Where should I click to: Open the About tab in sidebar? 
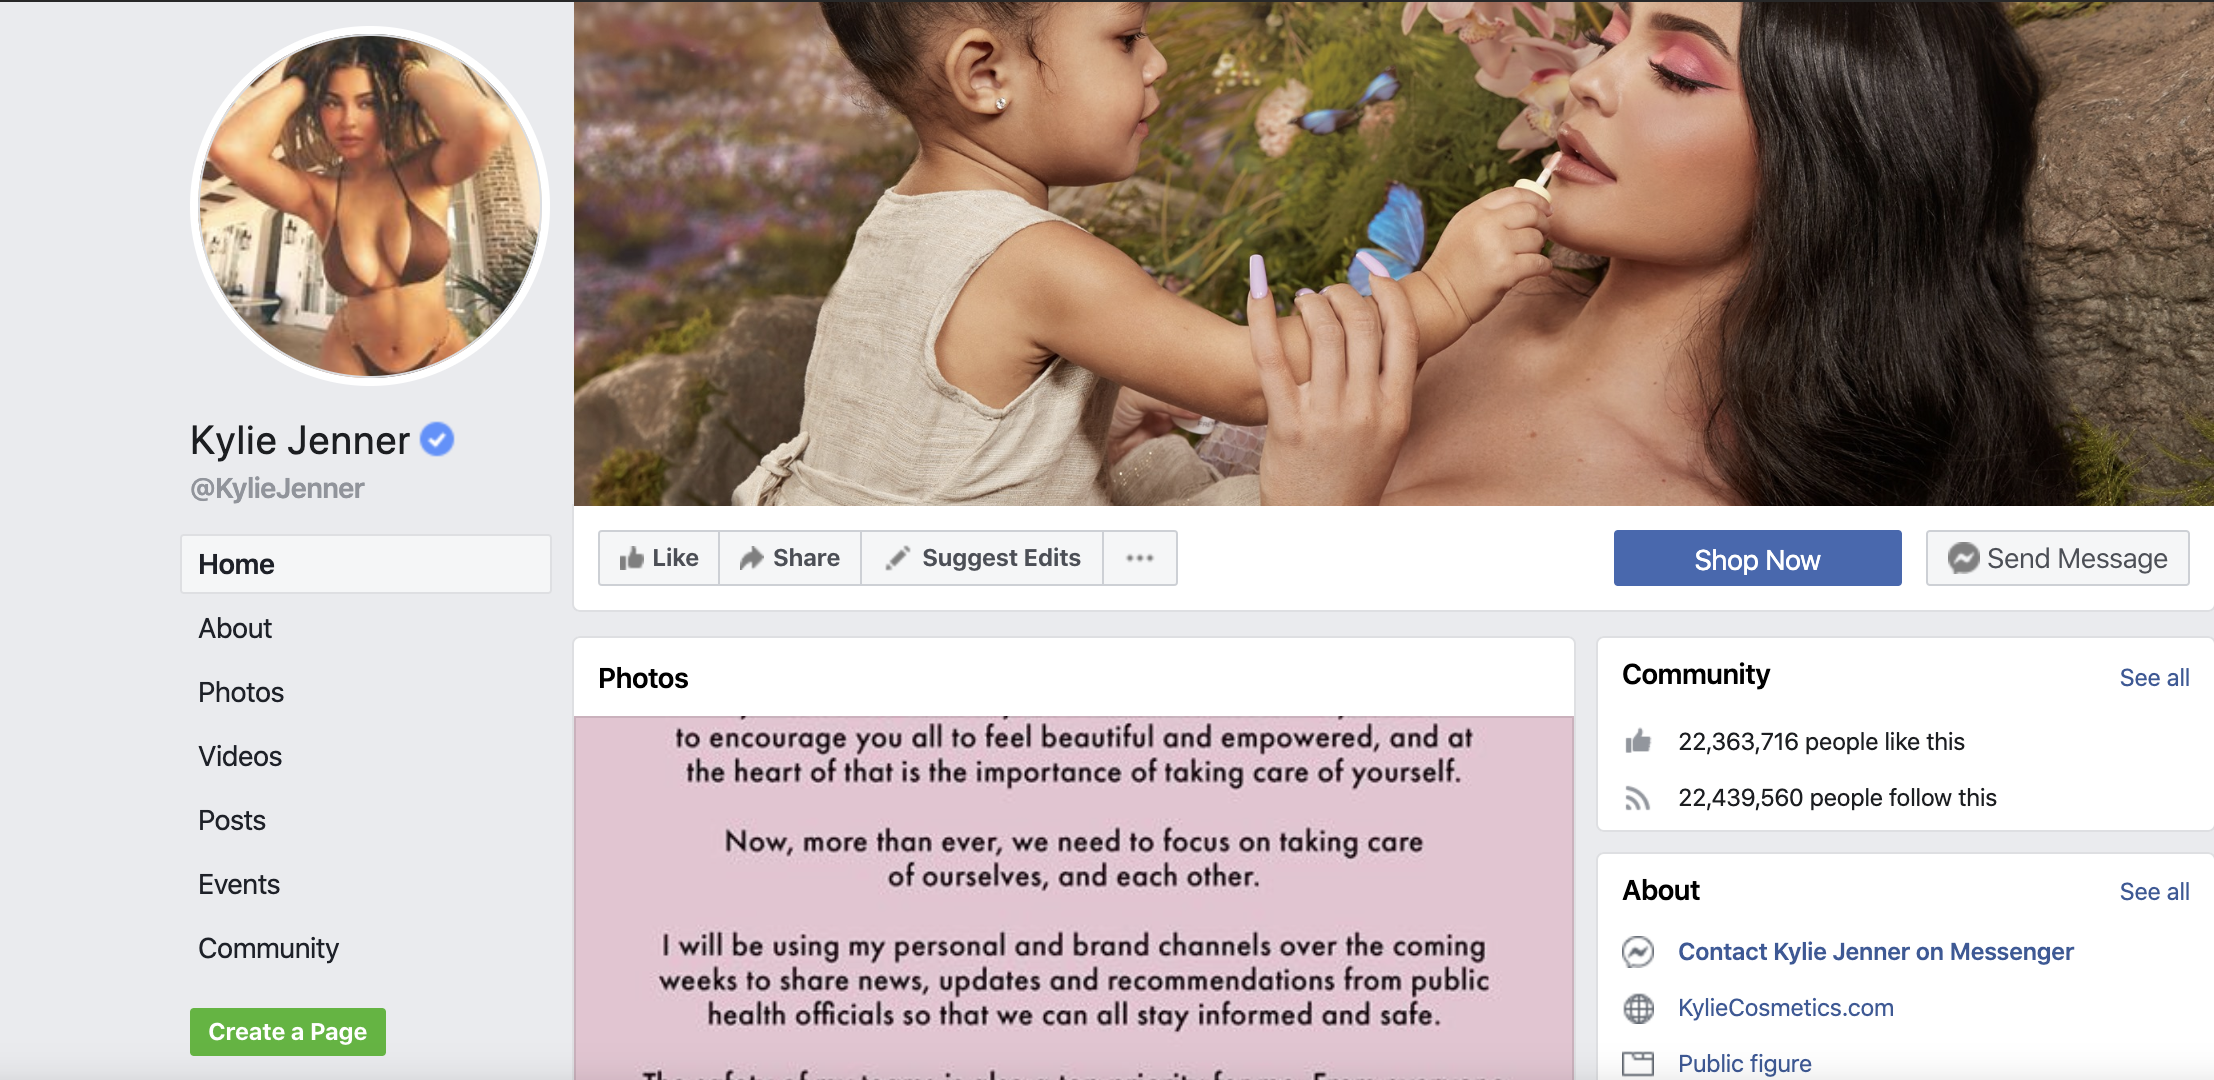tap(235, 628)
